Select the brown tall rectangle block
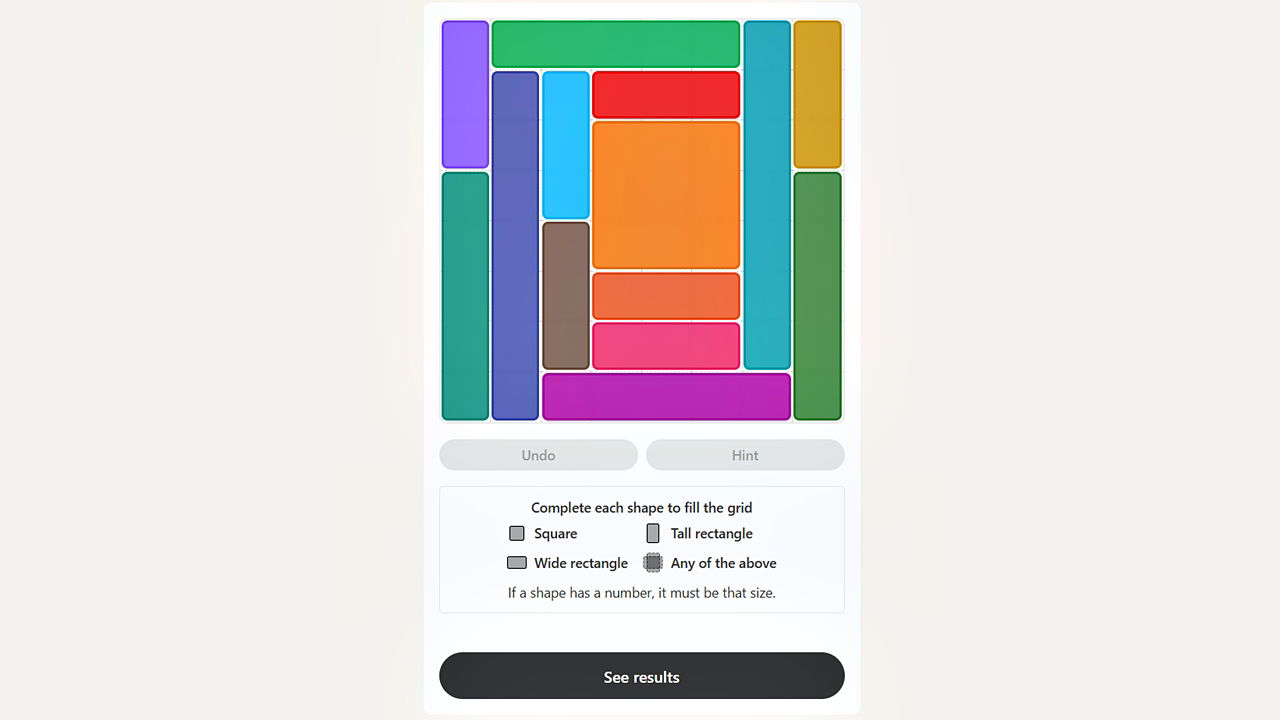The width and height of the screenshot is (1280, 720). (x=566, y=296)
